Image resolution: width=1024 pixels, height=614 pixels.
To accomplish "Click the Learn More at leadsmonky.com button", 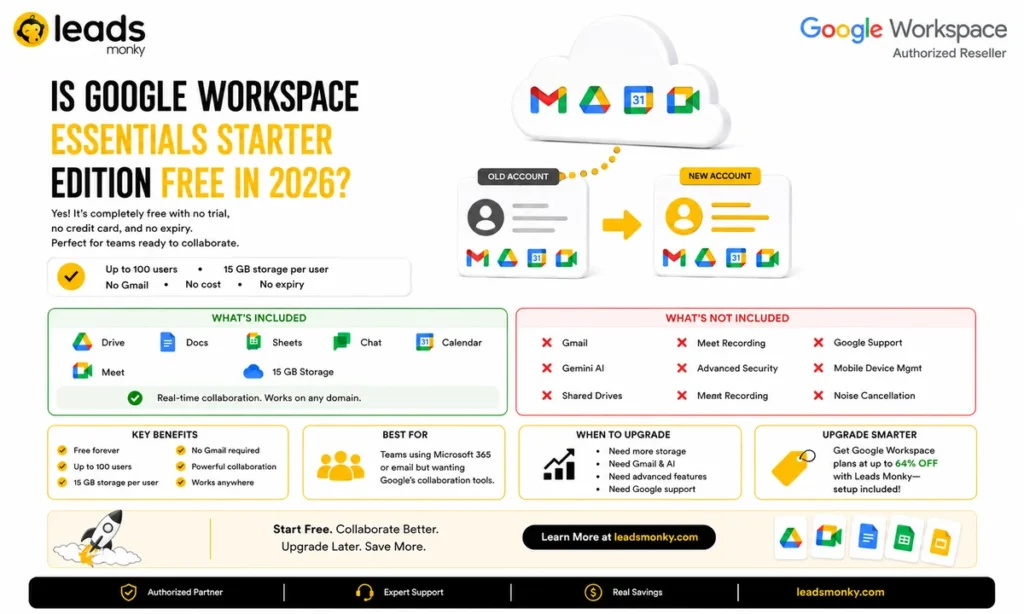I will click(618, 537).
